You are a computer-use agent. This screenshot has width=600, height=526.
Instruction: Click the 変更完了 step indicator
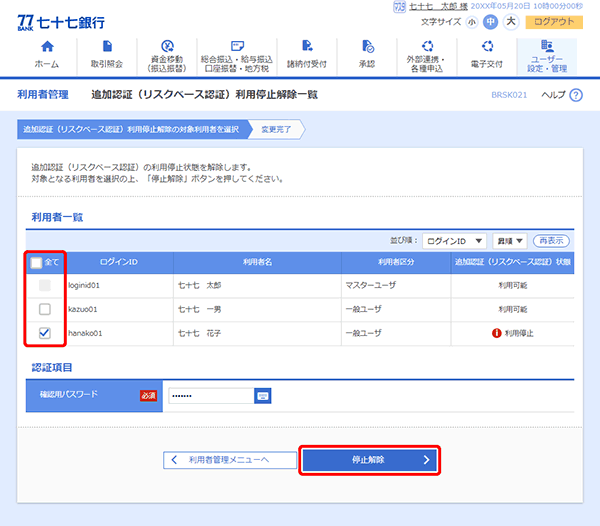(x=276, y=129)
